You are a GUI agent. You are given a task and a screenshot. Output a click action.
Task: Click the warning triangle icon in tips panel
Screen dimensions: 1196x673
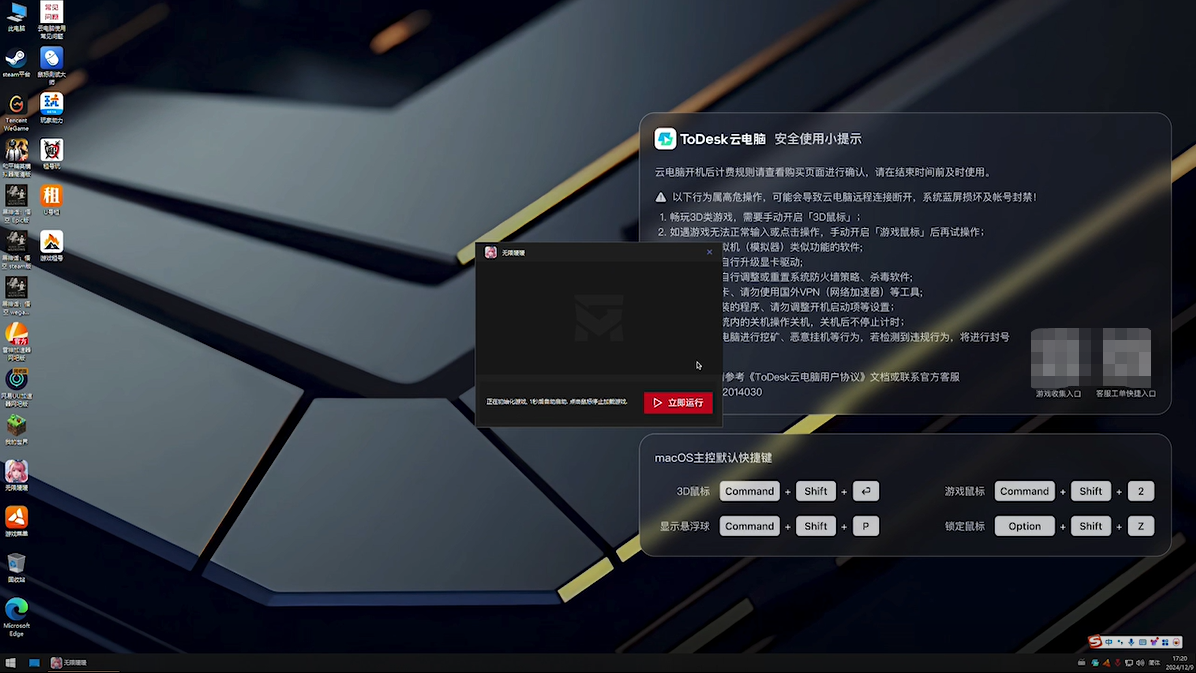coord(661,197)
